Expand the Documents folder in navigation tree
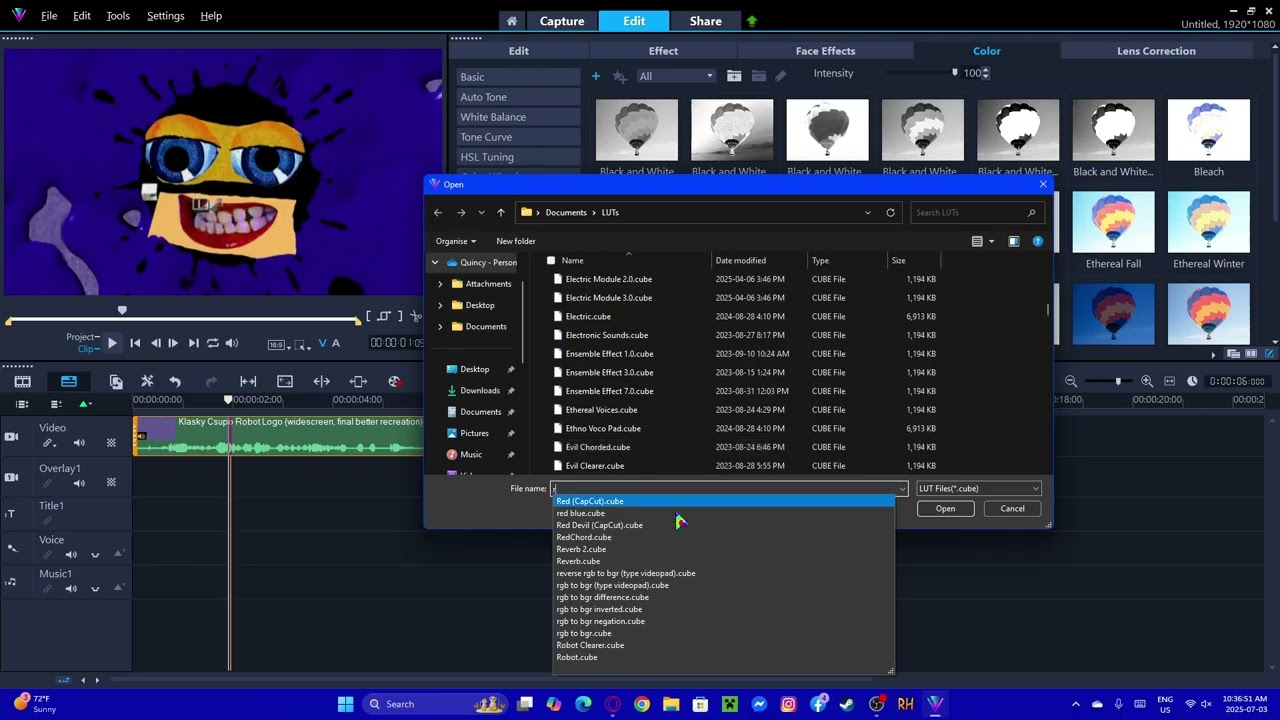The width and height of the screenshot is (1280, 720). coord(440,326)
